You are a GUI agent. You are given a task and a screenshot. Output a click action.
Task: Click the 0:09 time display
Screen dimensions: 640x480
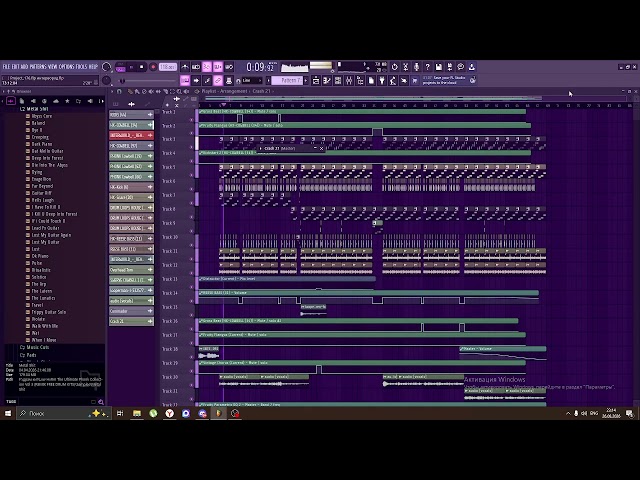[260, 67]
